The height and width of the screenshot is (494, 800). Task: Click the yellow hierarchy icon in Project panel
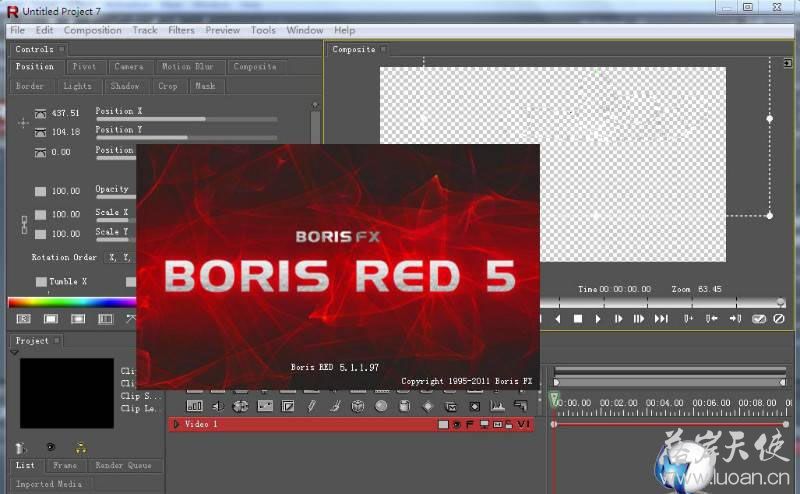pos(81,448)
